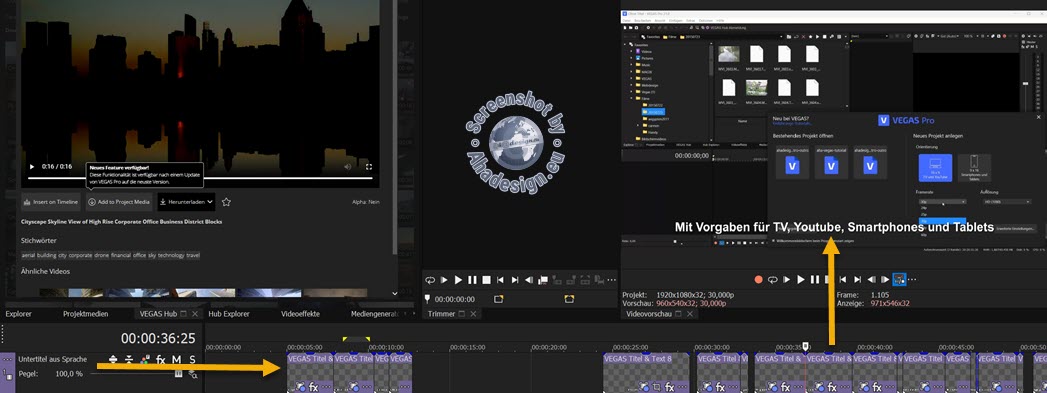Open Framerate dropdown in preview welcome dialog
Screen dimensions: 1047x393
pyautogui.click(x=943, y=202)
